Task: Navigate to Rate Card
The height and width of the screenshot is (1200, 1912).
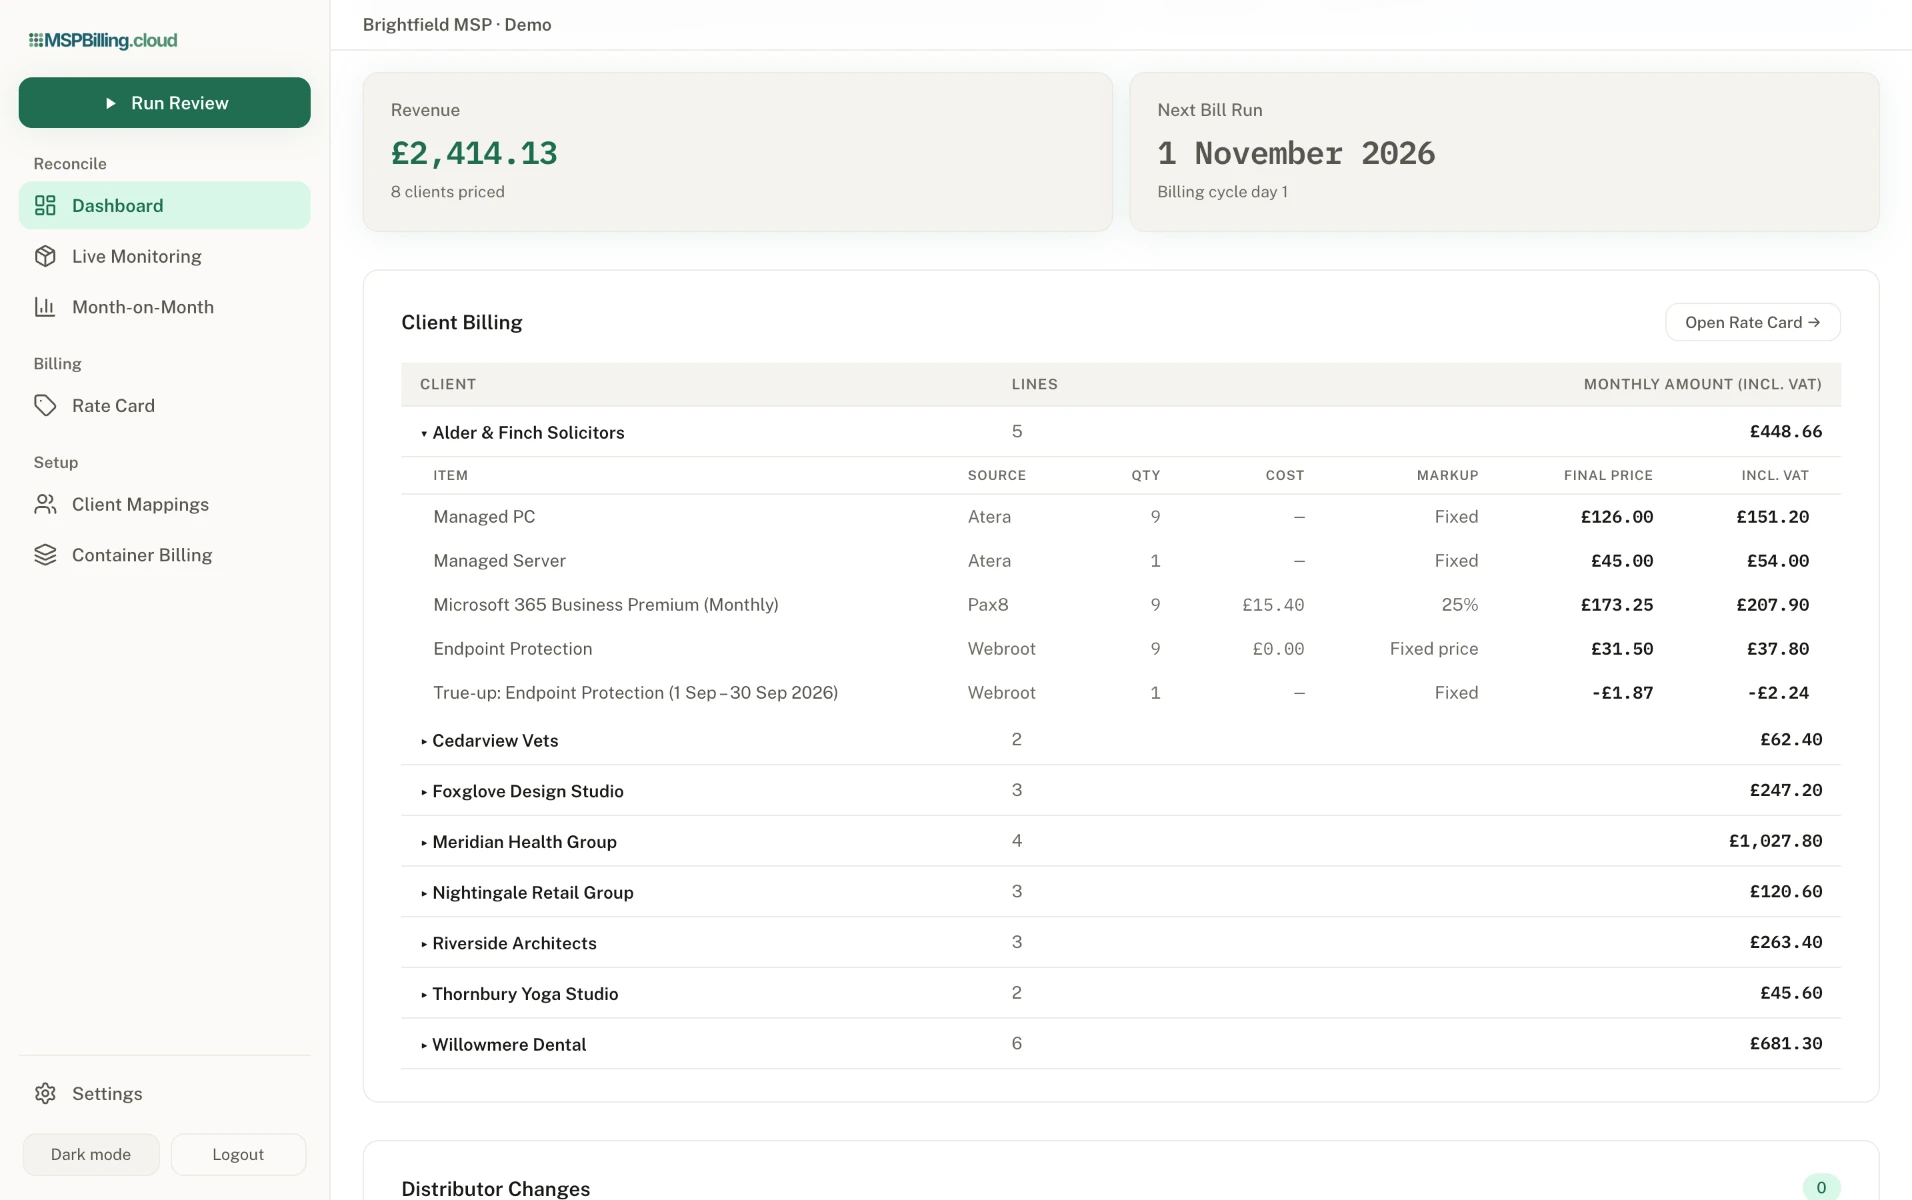Action: 164,405
